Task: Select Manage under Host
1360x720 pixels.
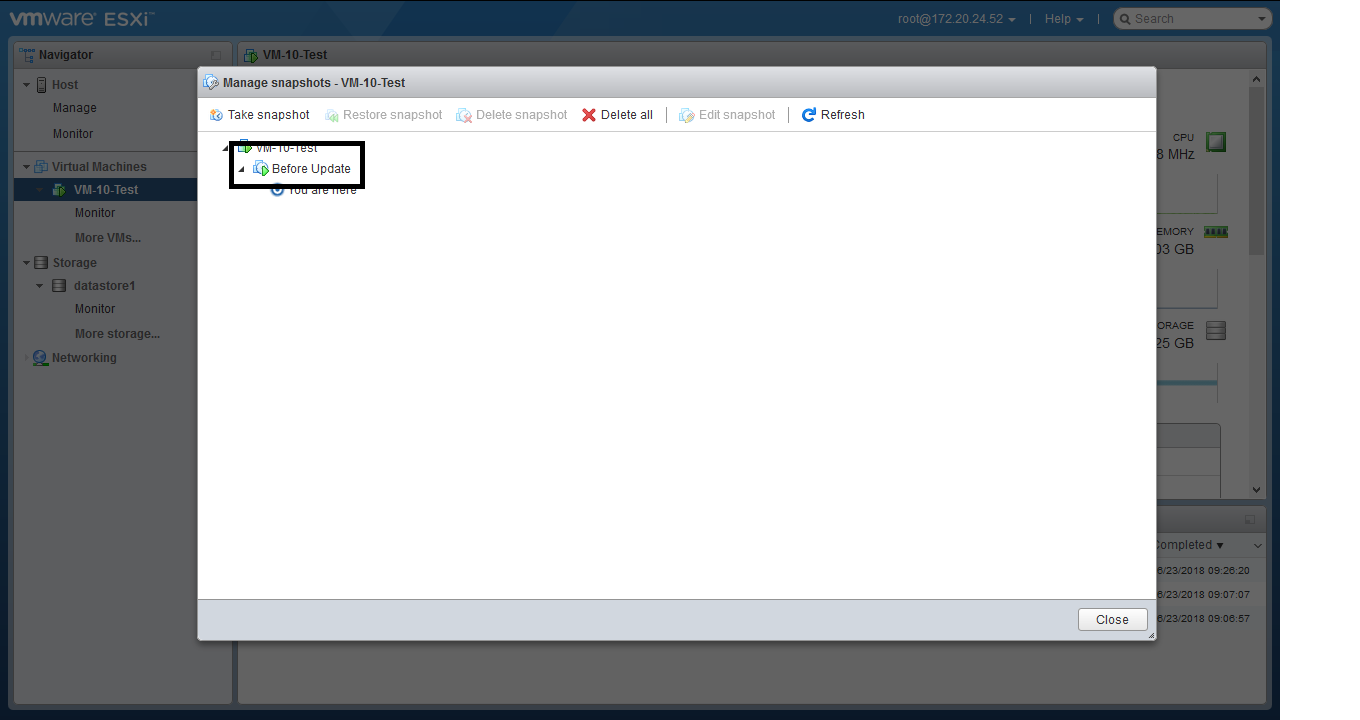Action: [75, 108]
